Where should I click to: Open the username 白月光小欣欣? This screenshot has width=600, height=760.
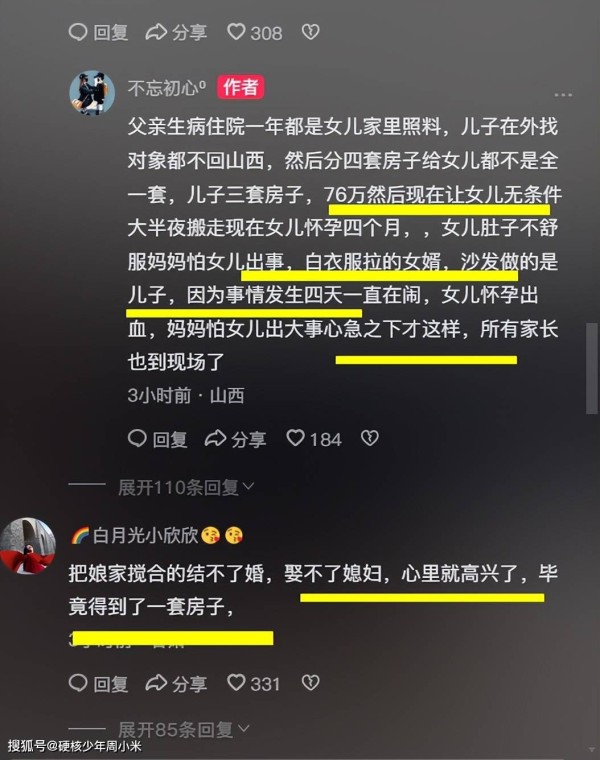coord(145,535)
